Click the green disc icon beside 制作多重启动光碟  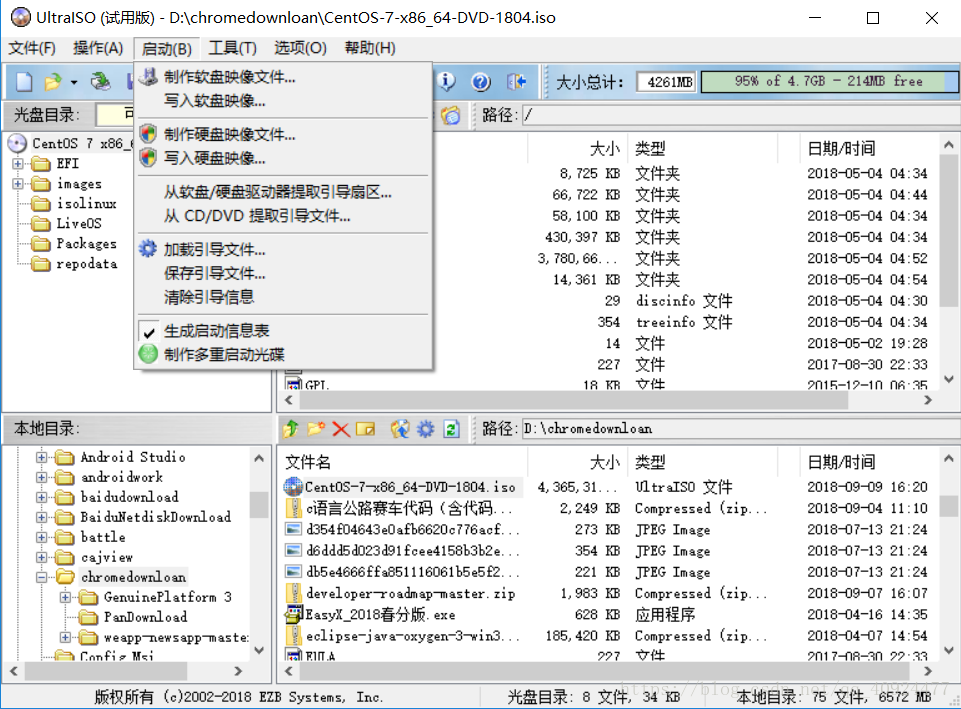148,354
